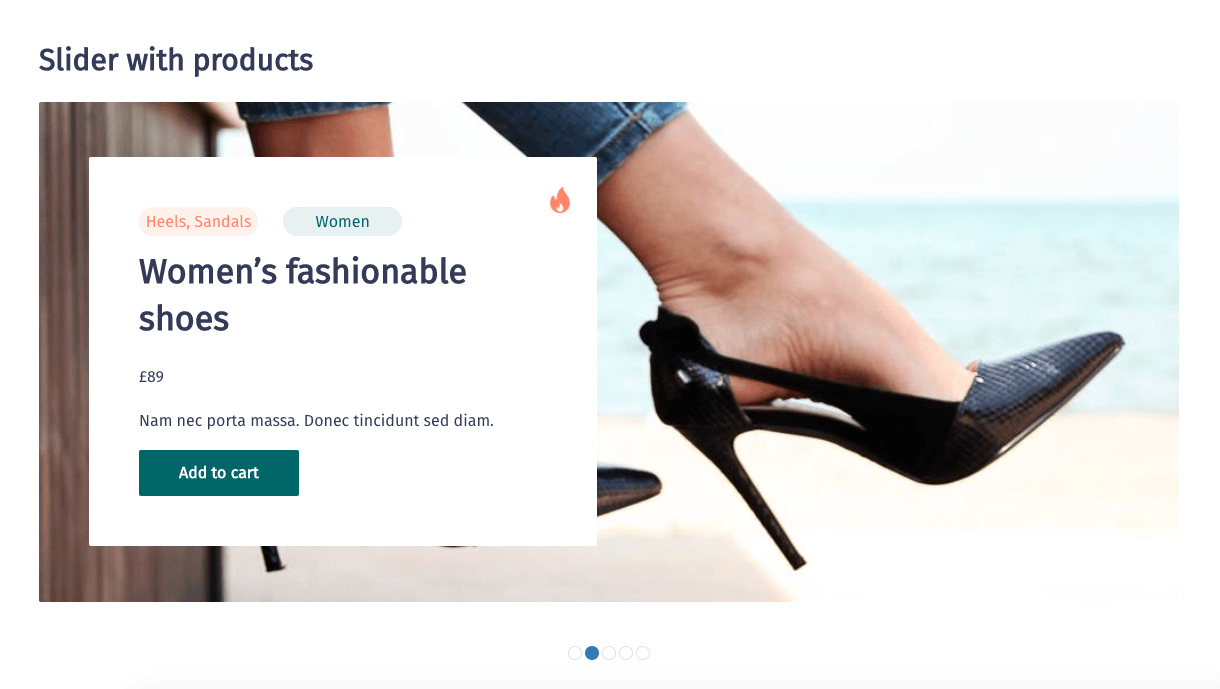Select the active second slide dot
The image size is (1220, 689).
592,653
